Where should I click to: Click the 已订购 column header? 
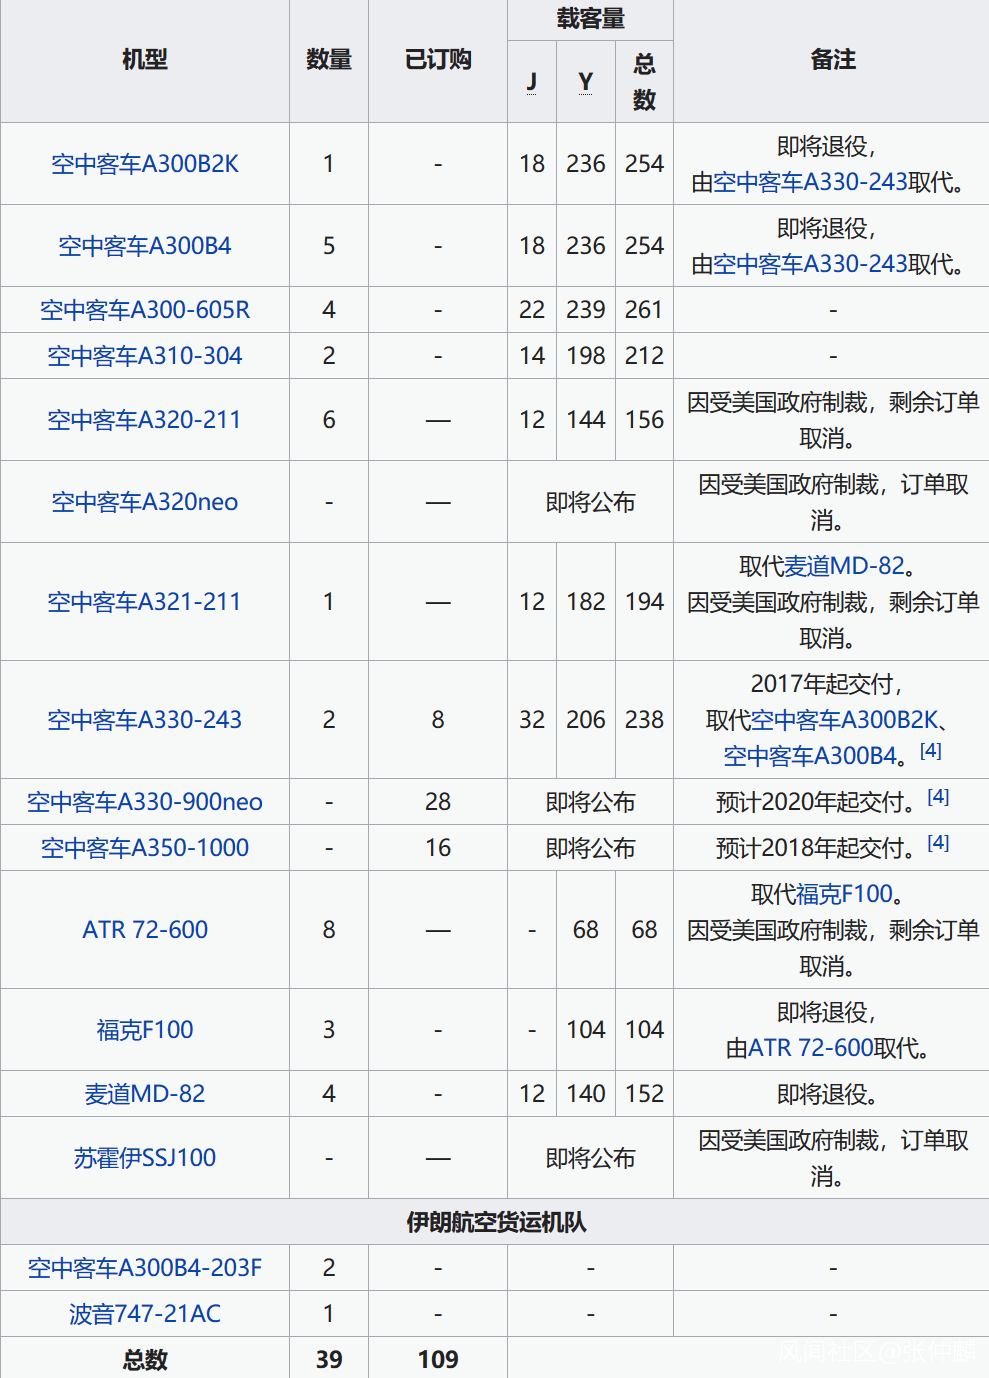(x=438, y=60)
